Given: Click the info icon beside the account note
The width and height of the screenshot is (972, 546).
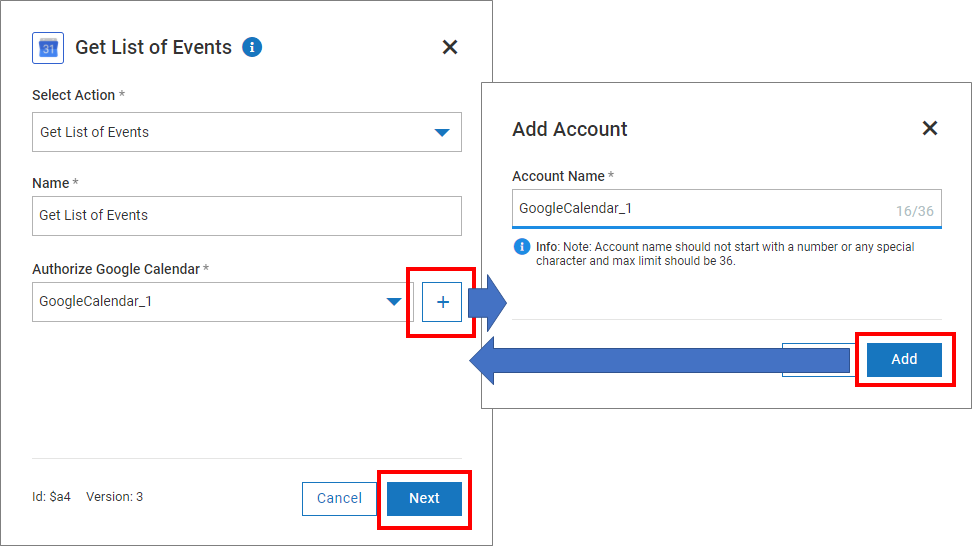Looking at the screenshot, I should coord(521,247).
